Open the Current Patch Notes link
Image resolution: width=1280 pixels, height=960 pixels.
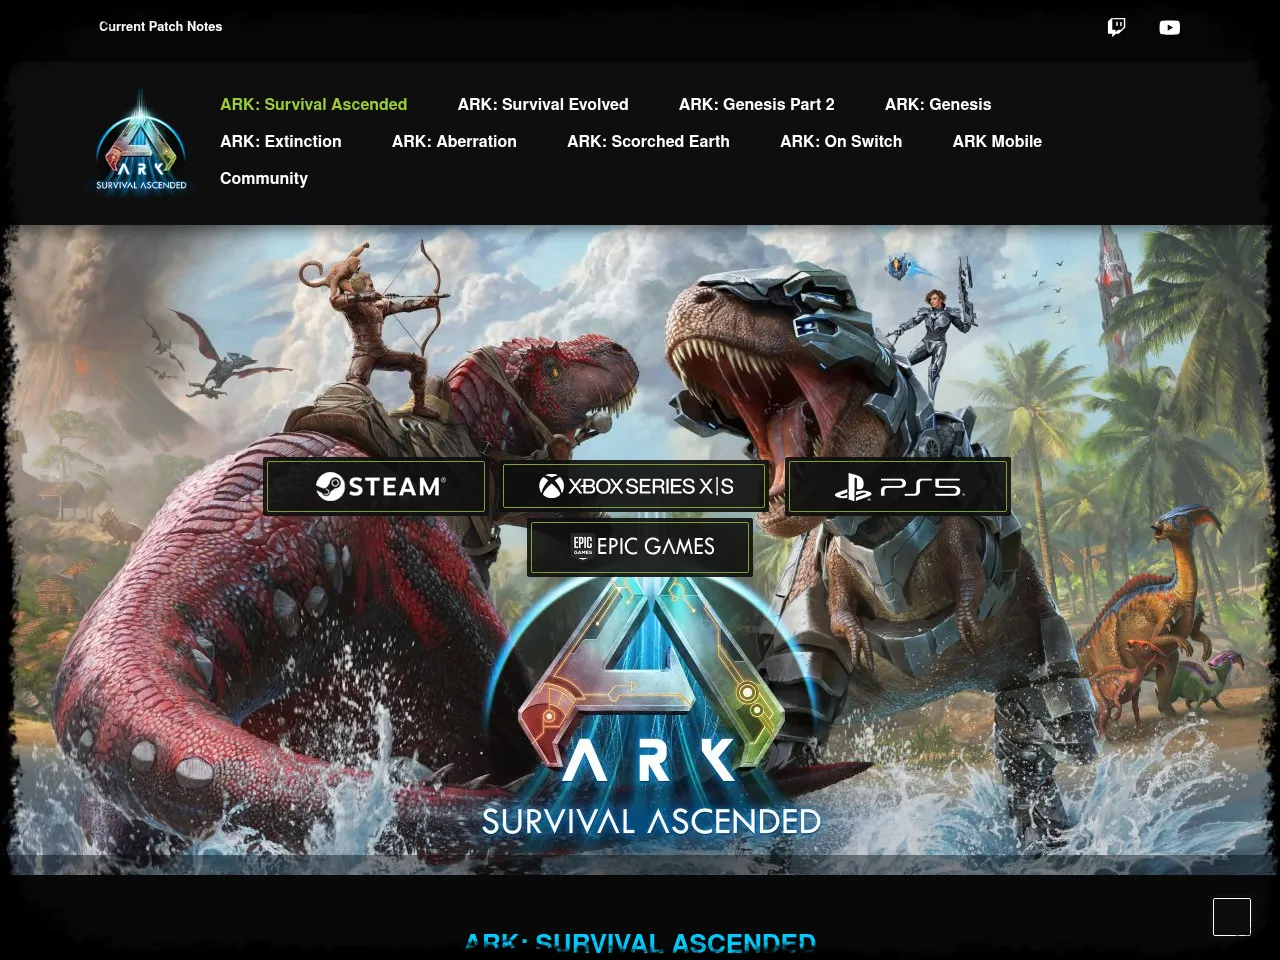pyautogui.click(x=160, y=27)
